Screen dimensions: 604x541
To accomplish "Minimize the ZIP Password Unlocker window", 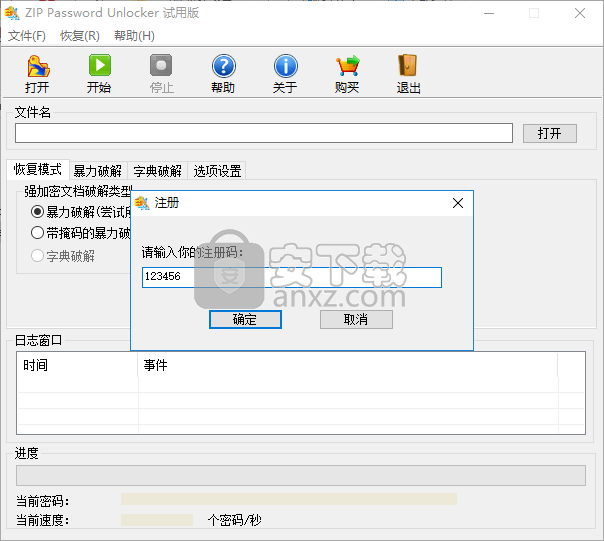I will 489,13.
